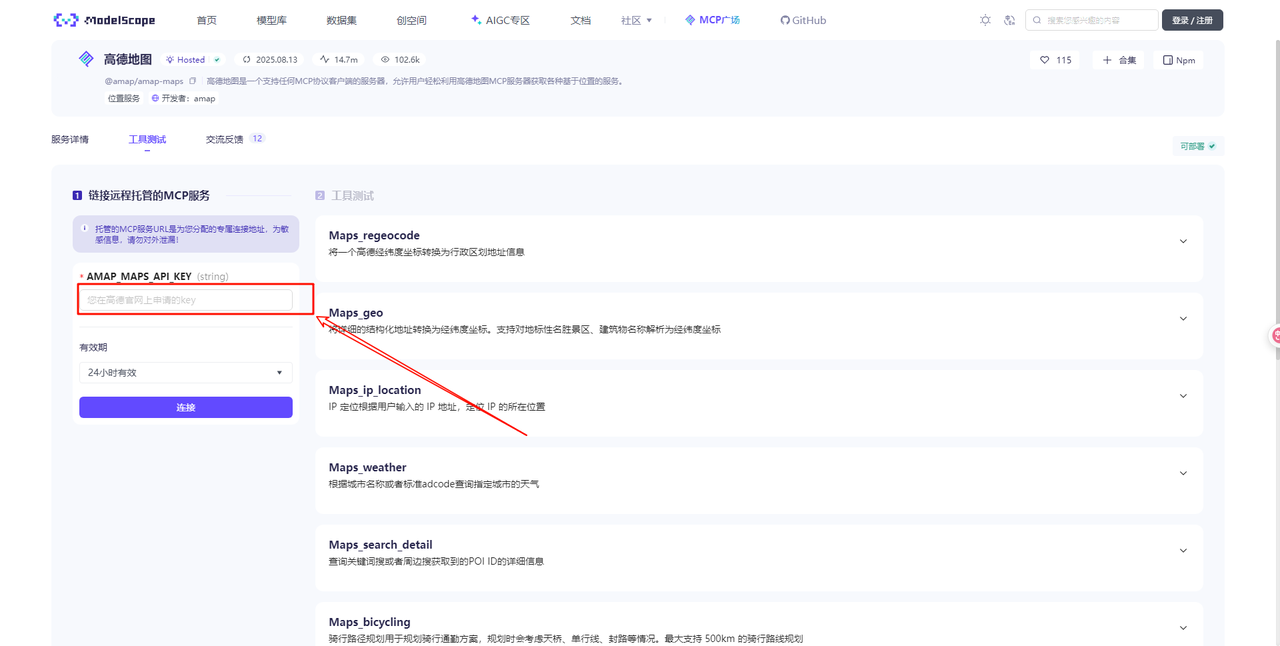Switch to the 交流反馈 tab
Image resolution: width=1280 pixels, height=646 pixels.
[224, 139]
